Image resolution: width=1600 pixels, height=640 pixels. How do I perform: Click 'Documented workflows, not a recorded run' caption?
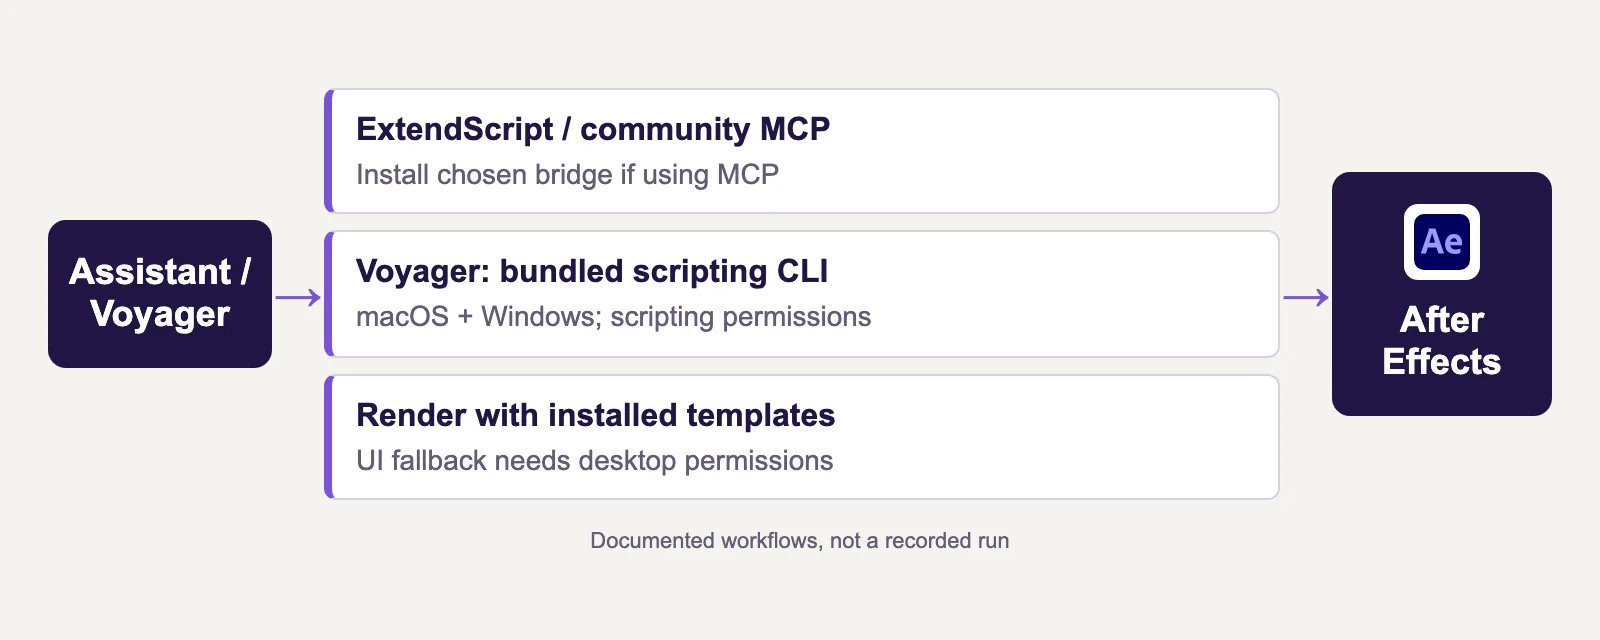pyautogui.click(x=800, y=541)
